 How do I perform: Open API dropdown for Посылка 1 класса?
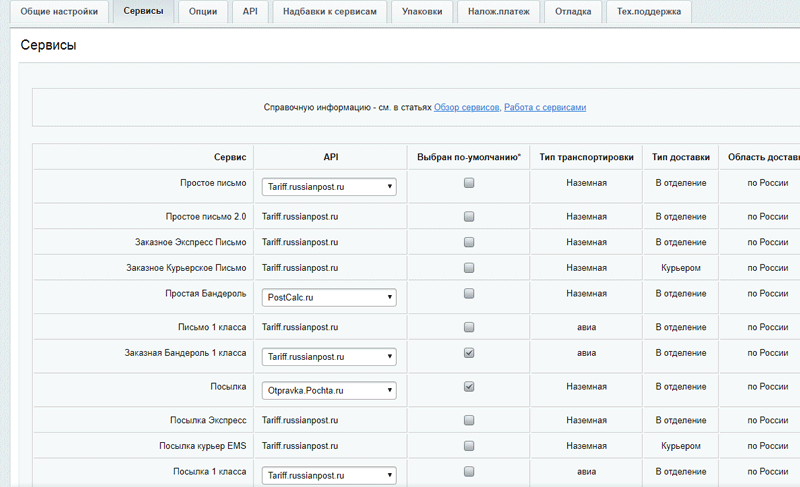point(329,475)
